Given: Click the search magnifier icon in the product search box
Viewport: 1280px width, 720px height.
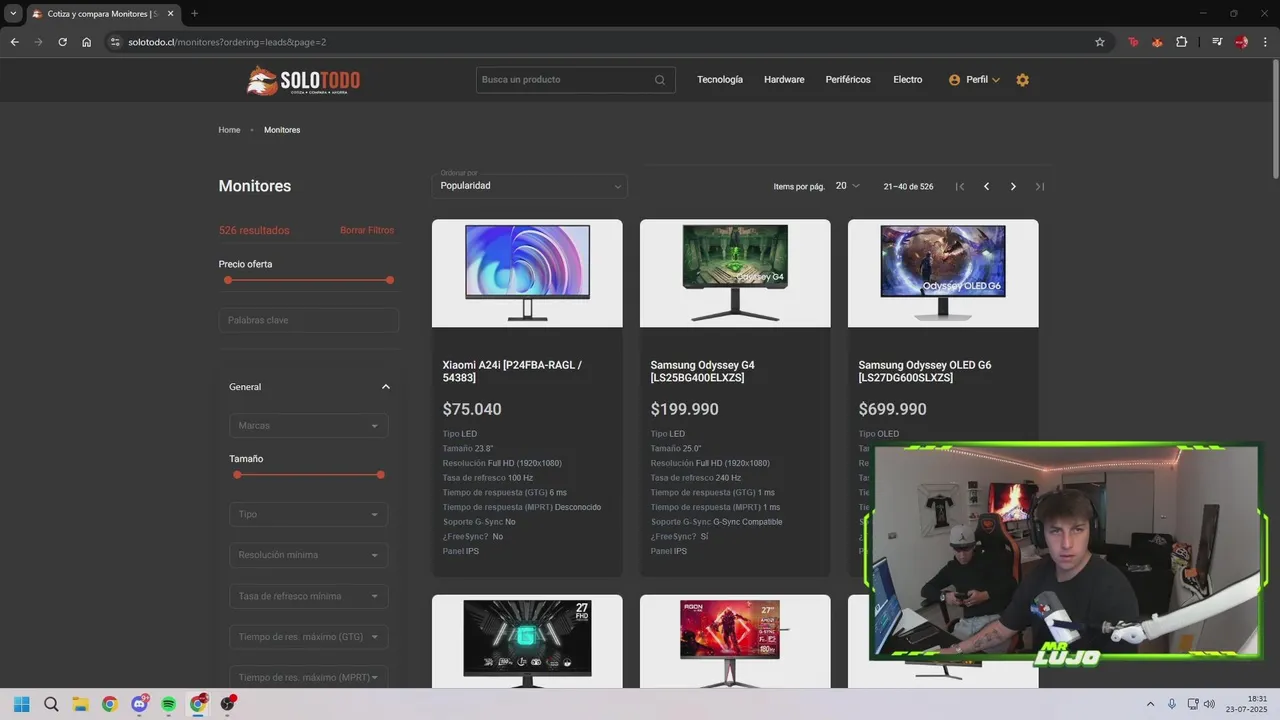Looking at the screenshot, I should click(x=660, y=80).
